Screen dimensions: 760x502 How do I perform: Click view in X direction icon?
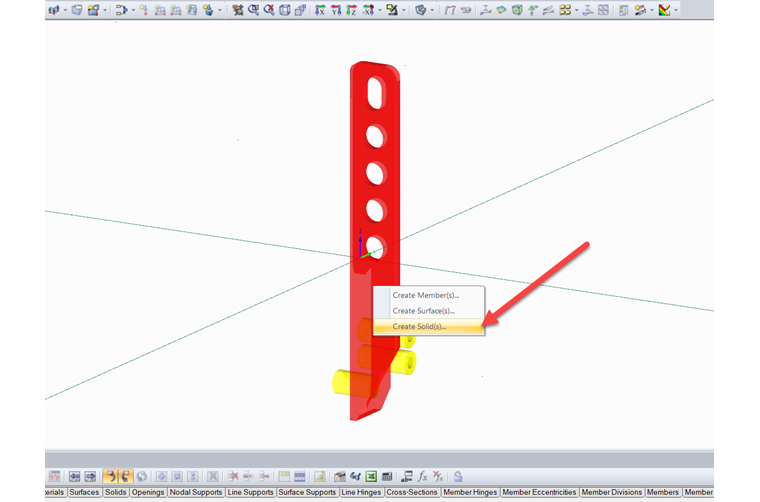320,10
